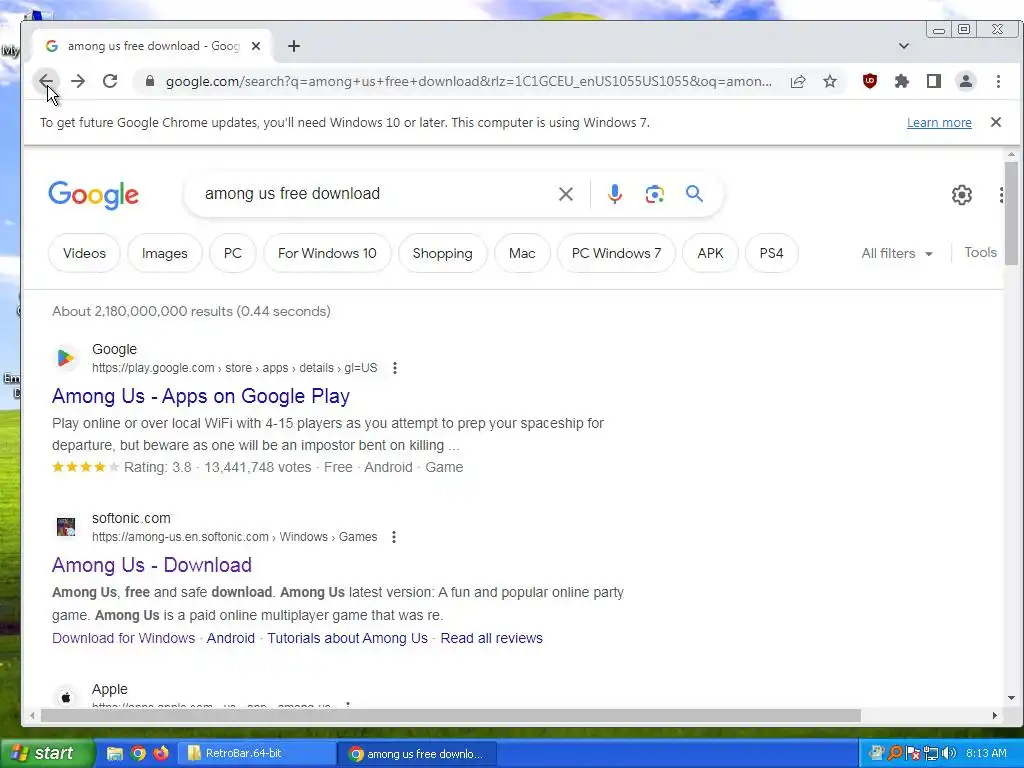1024x768 pixels.
Task: Open the Chrome three-dot menu
Action: click(x=998, y=81)
